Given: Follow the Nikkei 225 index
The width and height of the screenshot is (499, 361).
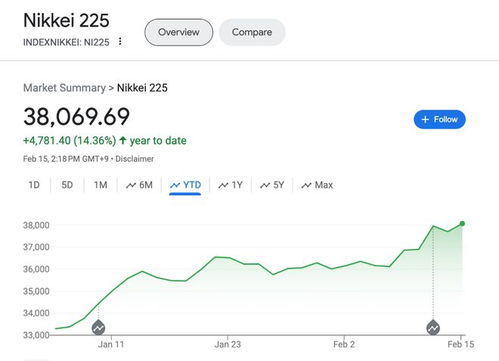Looking at the screenshot, I should (439, 119).
